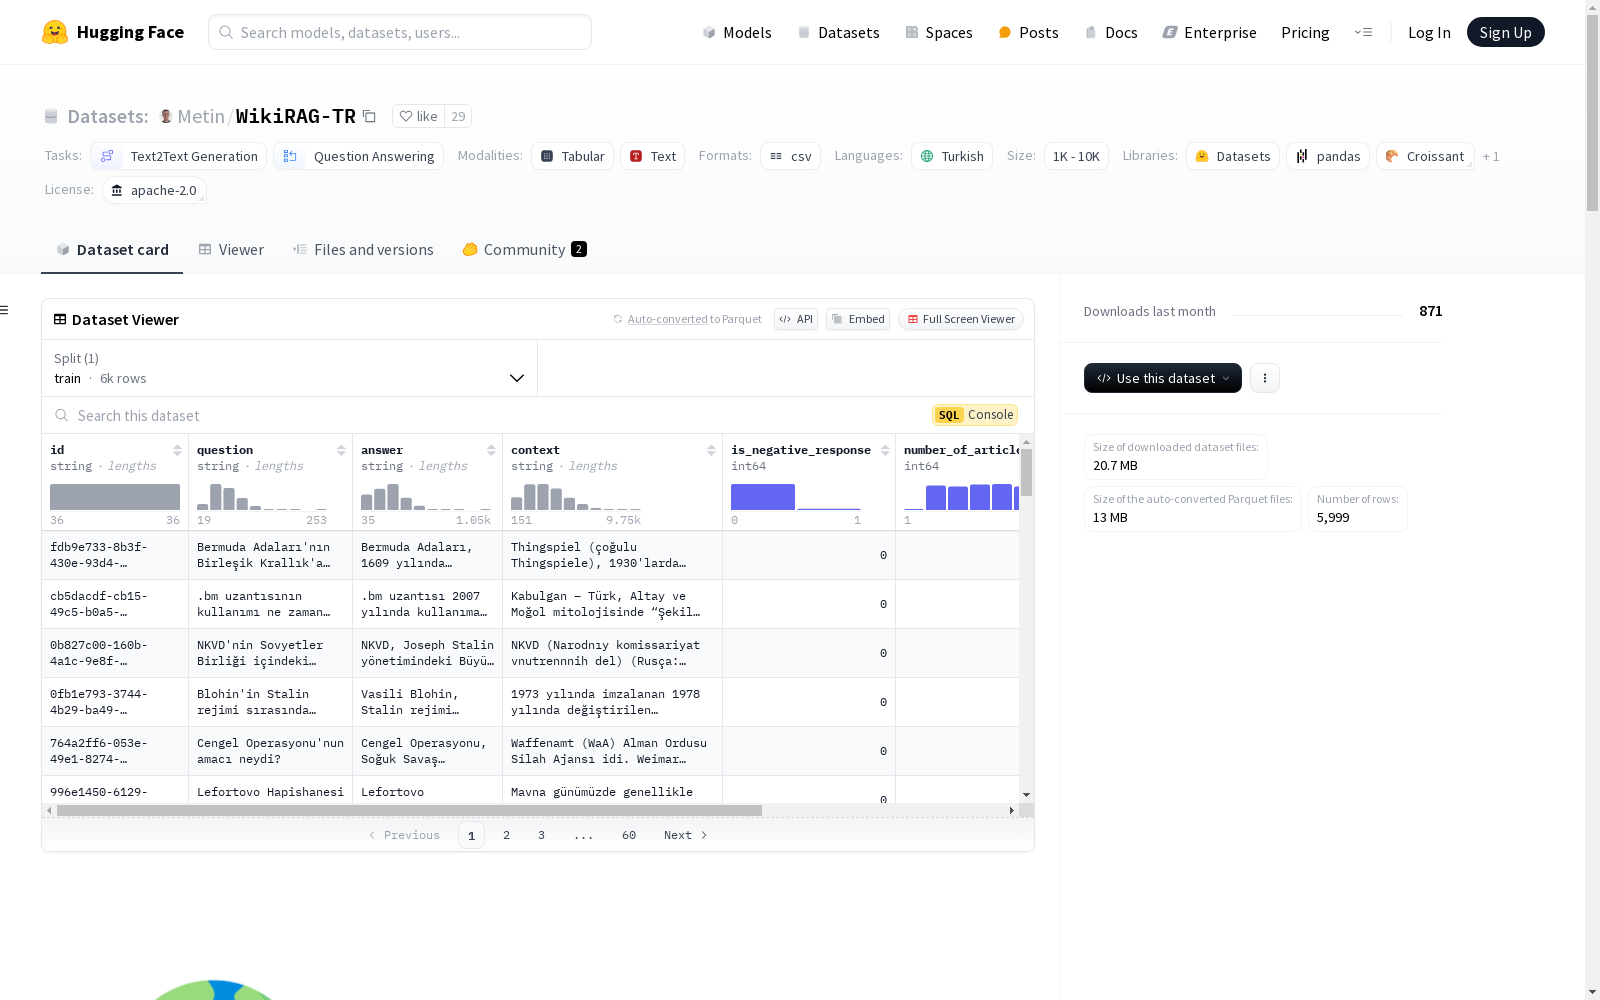The image size is (1600, 1000).
Task: Click the question cell "Cengel Operasyonu'nun amacı neydi?"
Action: coord(270,751)
